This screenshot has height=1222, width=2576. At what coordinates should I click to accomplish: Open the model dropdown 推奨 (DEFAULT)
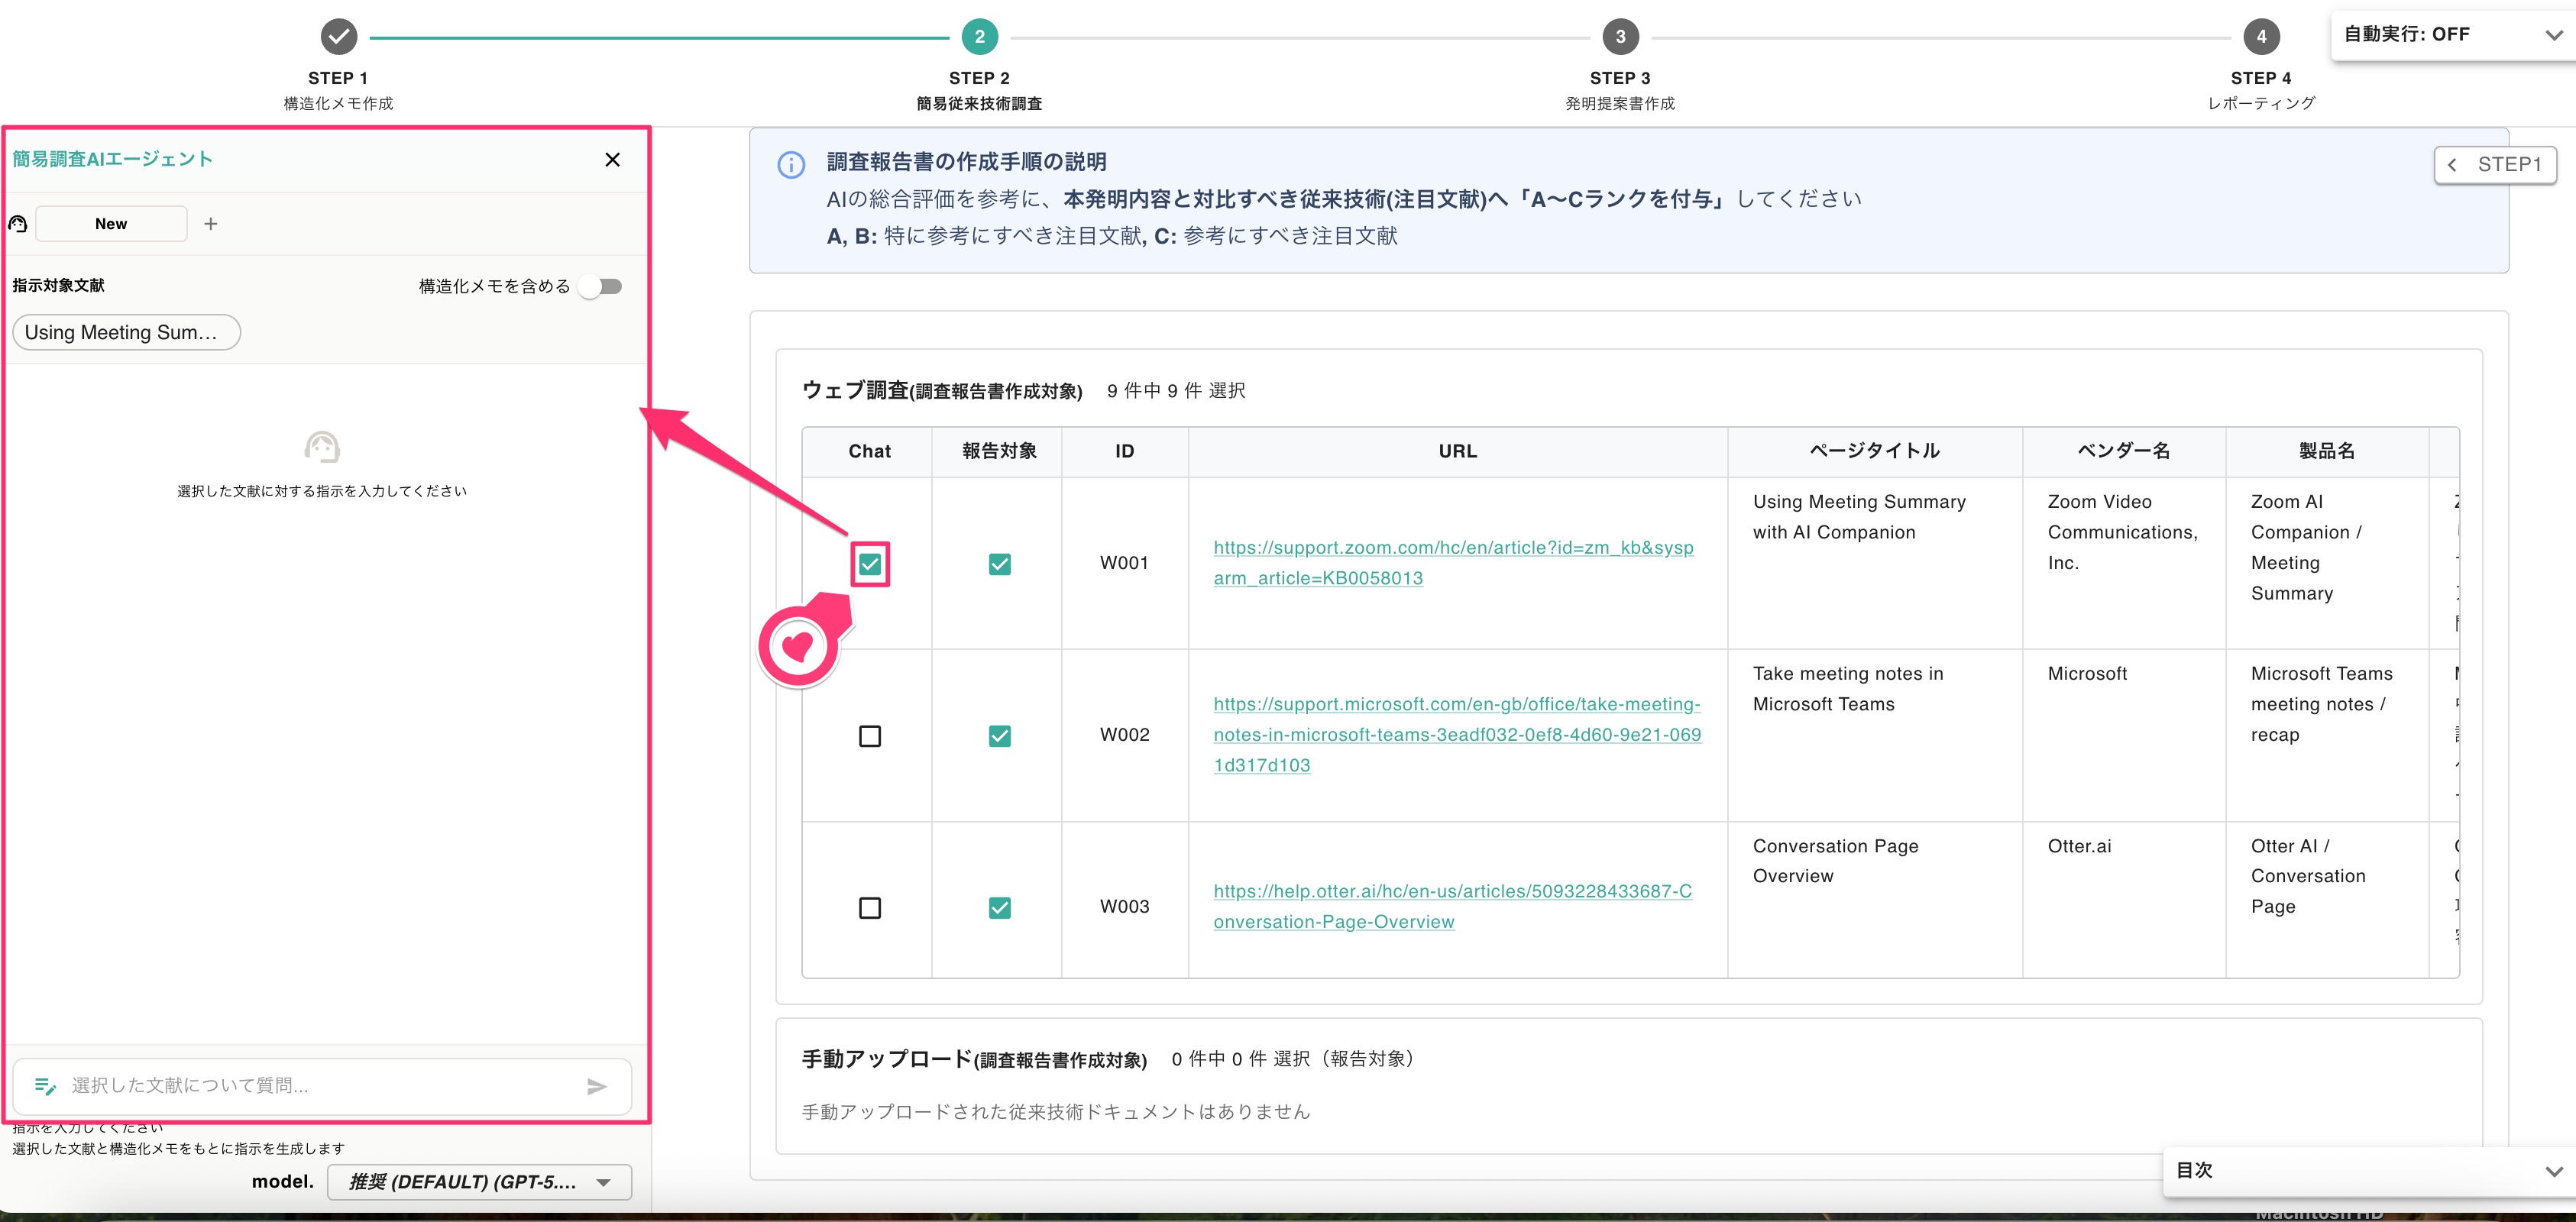[x=480, y=1182]
